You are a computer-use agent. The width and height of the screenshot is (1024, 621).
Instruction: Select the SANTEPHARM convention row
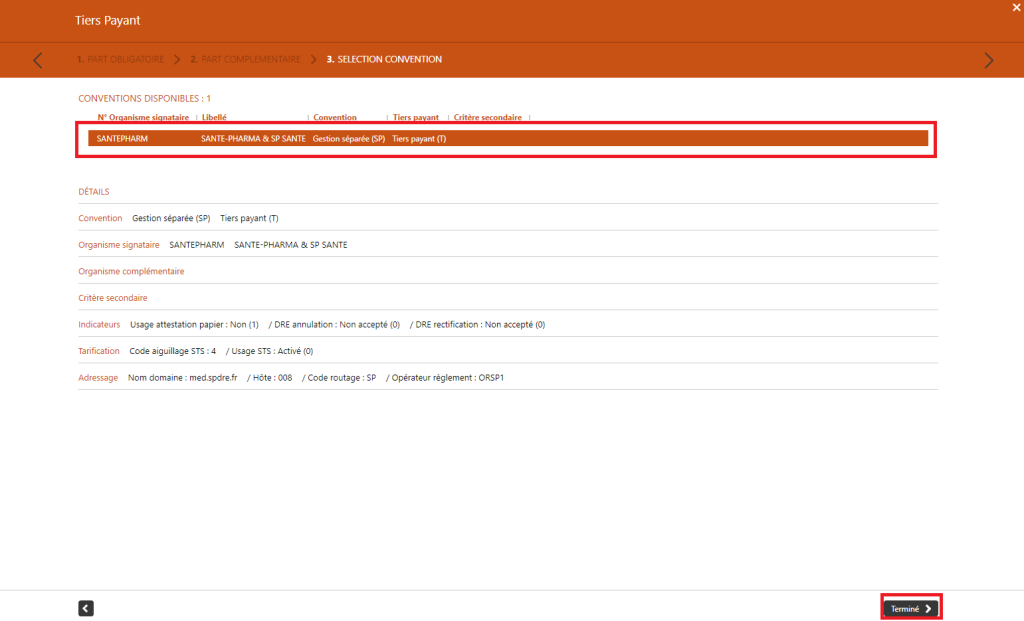[500, 138]
